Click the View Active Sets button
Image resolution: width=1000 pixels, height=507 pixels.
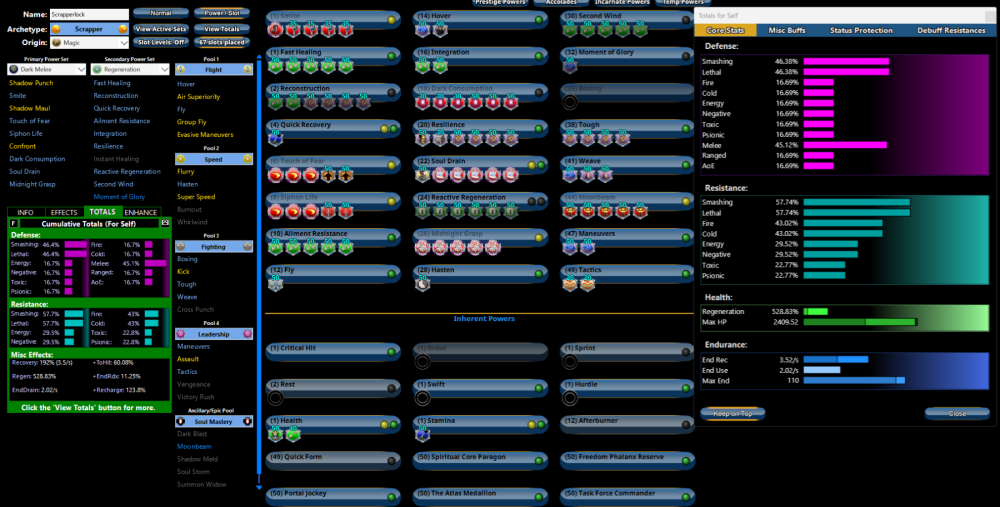click(161, 29)
